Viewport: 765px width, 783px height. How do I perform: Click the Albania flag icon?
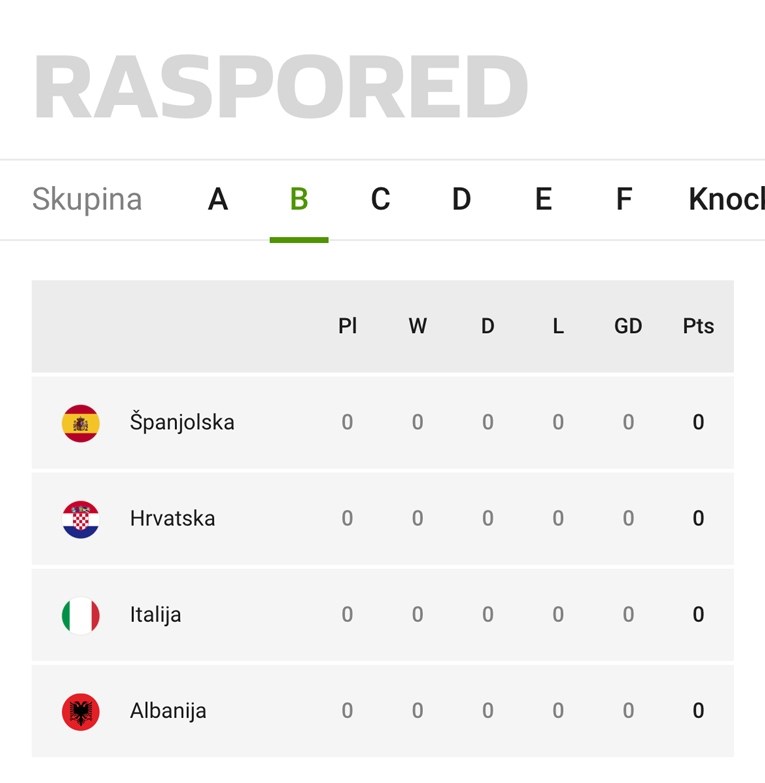(80, 712)
